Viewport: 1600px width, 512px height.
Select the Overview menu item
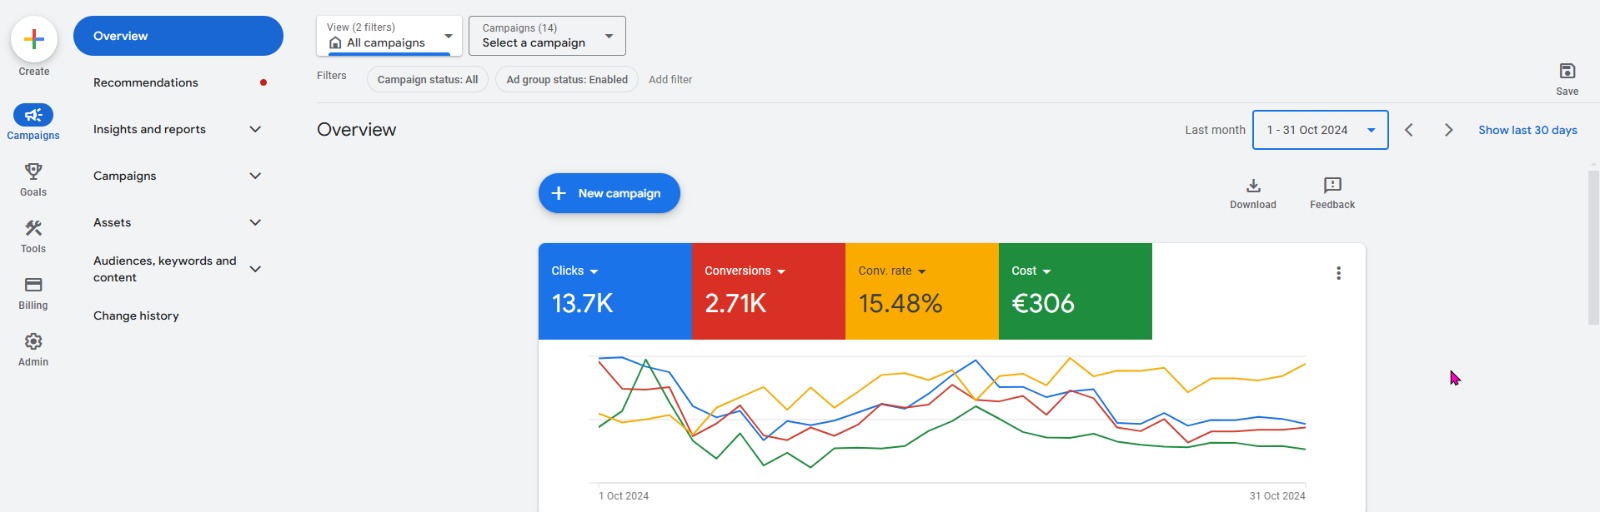coord(178,36)
